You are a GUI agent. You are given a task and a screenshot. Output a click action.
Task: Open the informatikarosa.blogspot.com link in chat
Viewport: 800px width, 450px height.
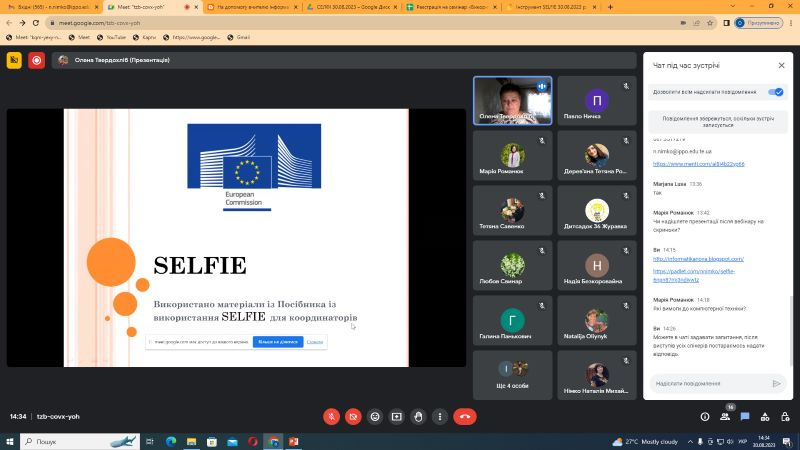(x=698, y=259)
